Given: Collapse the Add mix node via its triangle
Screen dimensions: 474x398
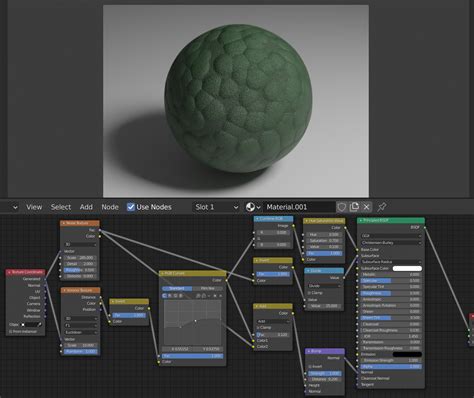Looking at the screenshot, I should click(257, 306).
